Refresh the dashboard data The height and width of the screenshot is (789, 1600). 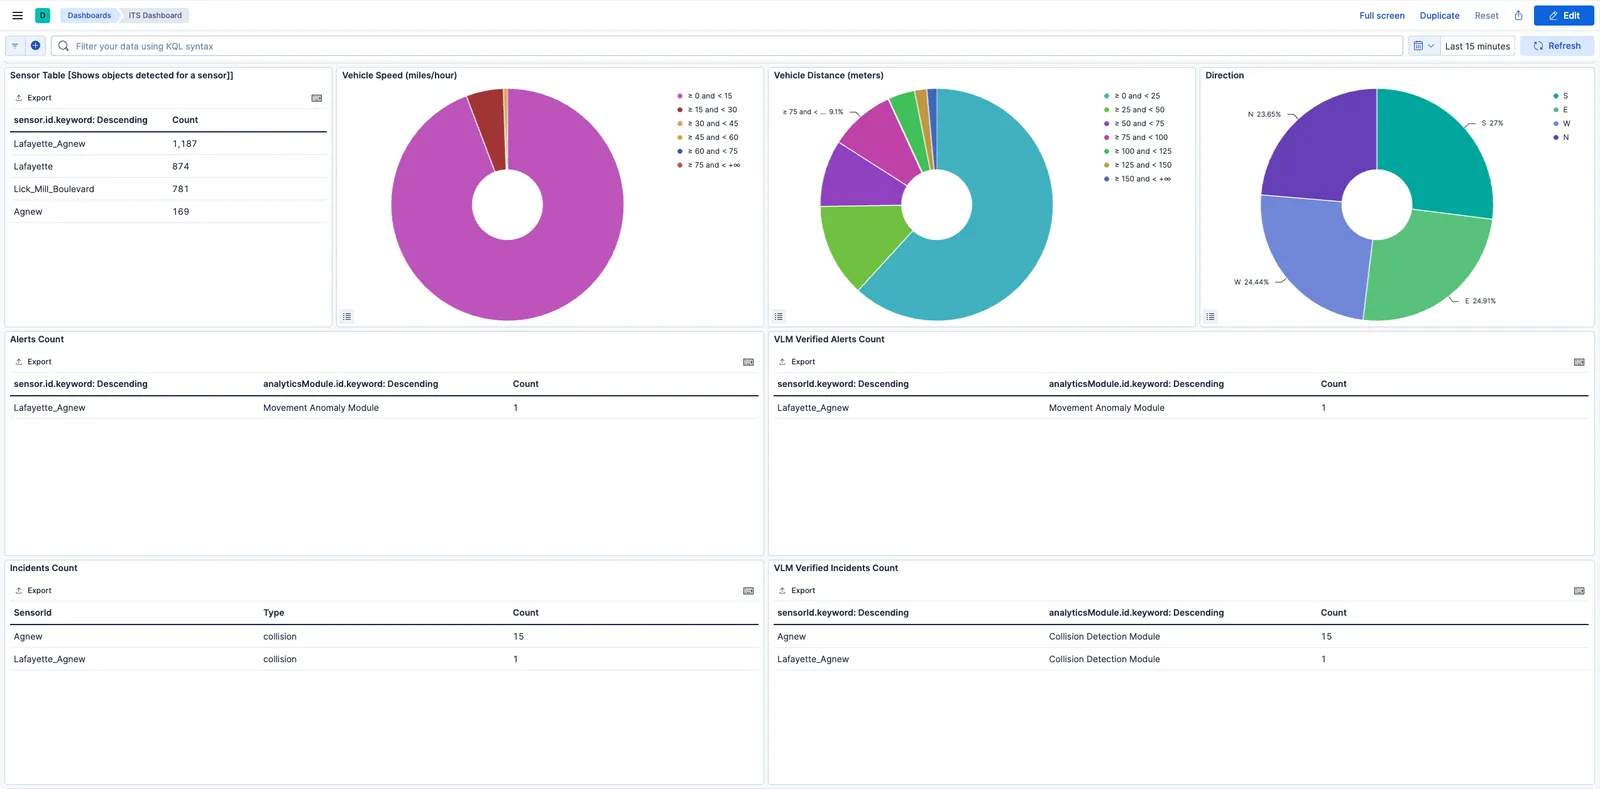point(1557,46)
